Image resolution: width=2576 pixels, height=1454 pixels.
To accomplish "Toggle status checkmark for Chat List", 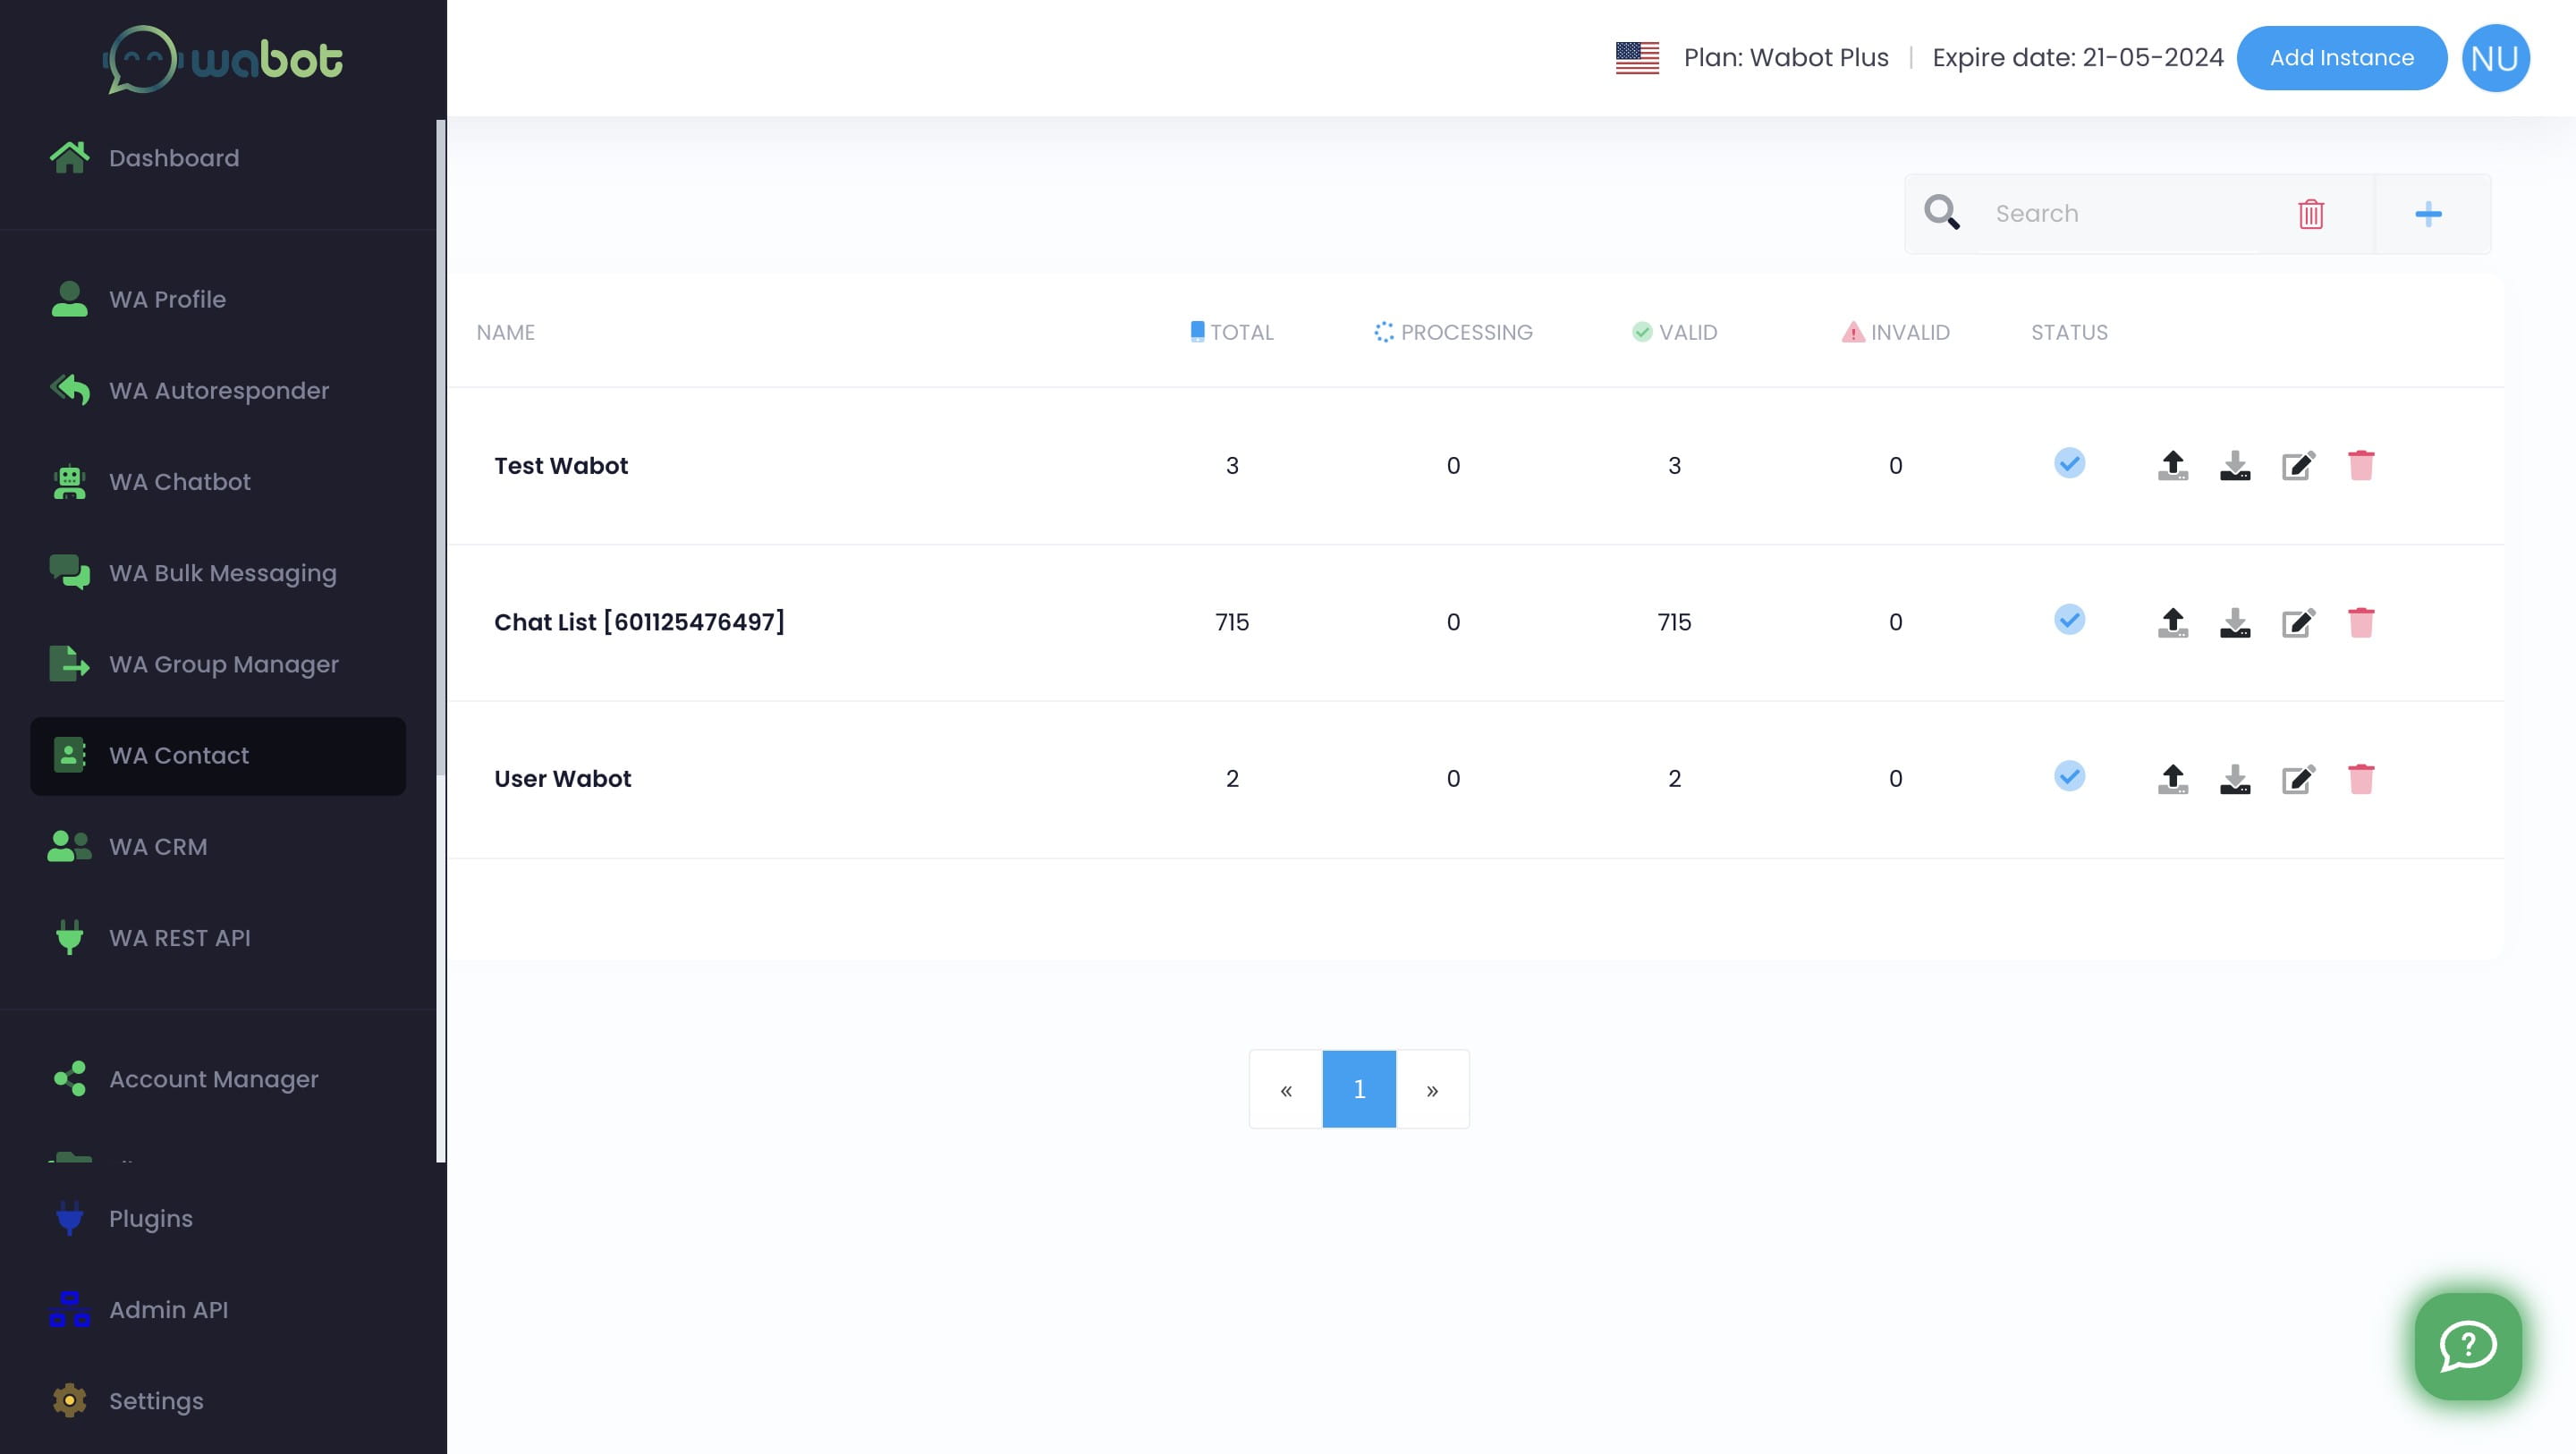I will point(2070,621).
